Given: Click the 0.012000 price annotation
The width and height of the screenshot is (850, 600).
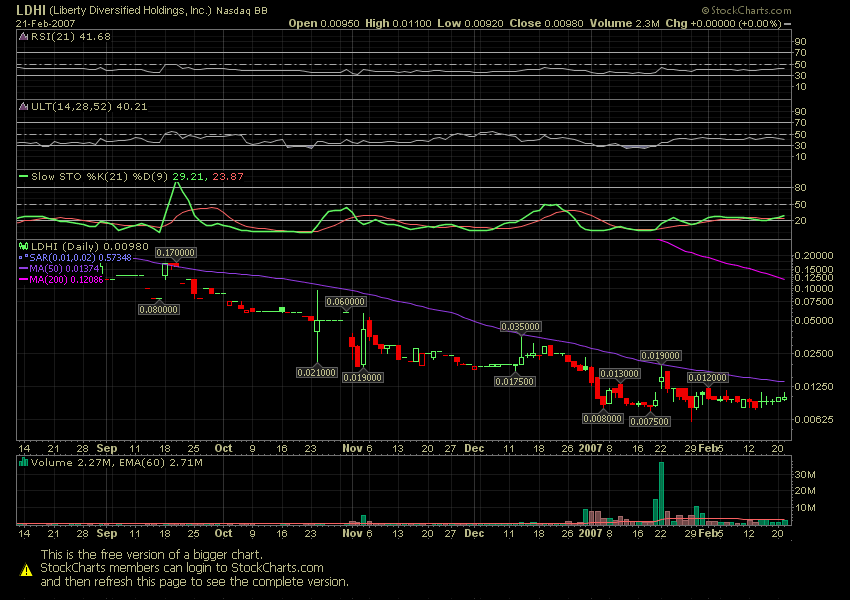Looking at the screenshot, I should pyautogui.click(x=707, y=377).
